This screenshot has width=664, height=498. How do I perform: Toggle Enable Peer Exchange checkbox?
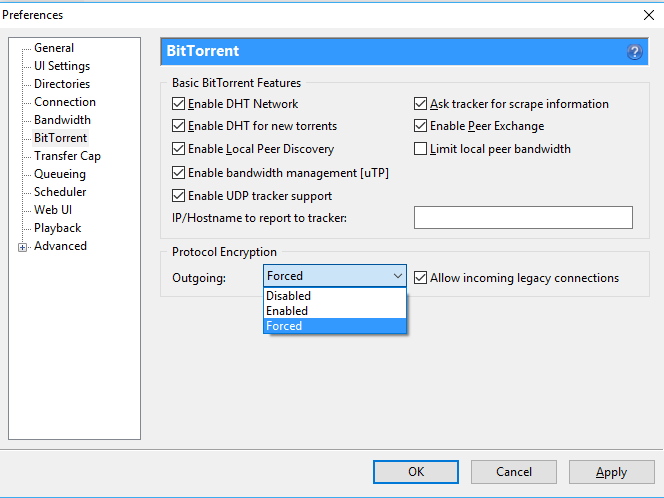pos(420,126)
